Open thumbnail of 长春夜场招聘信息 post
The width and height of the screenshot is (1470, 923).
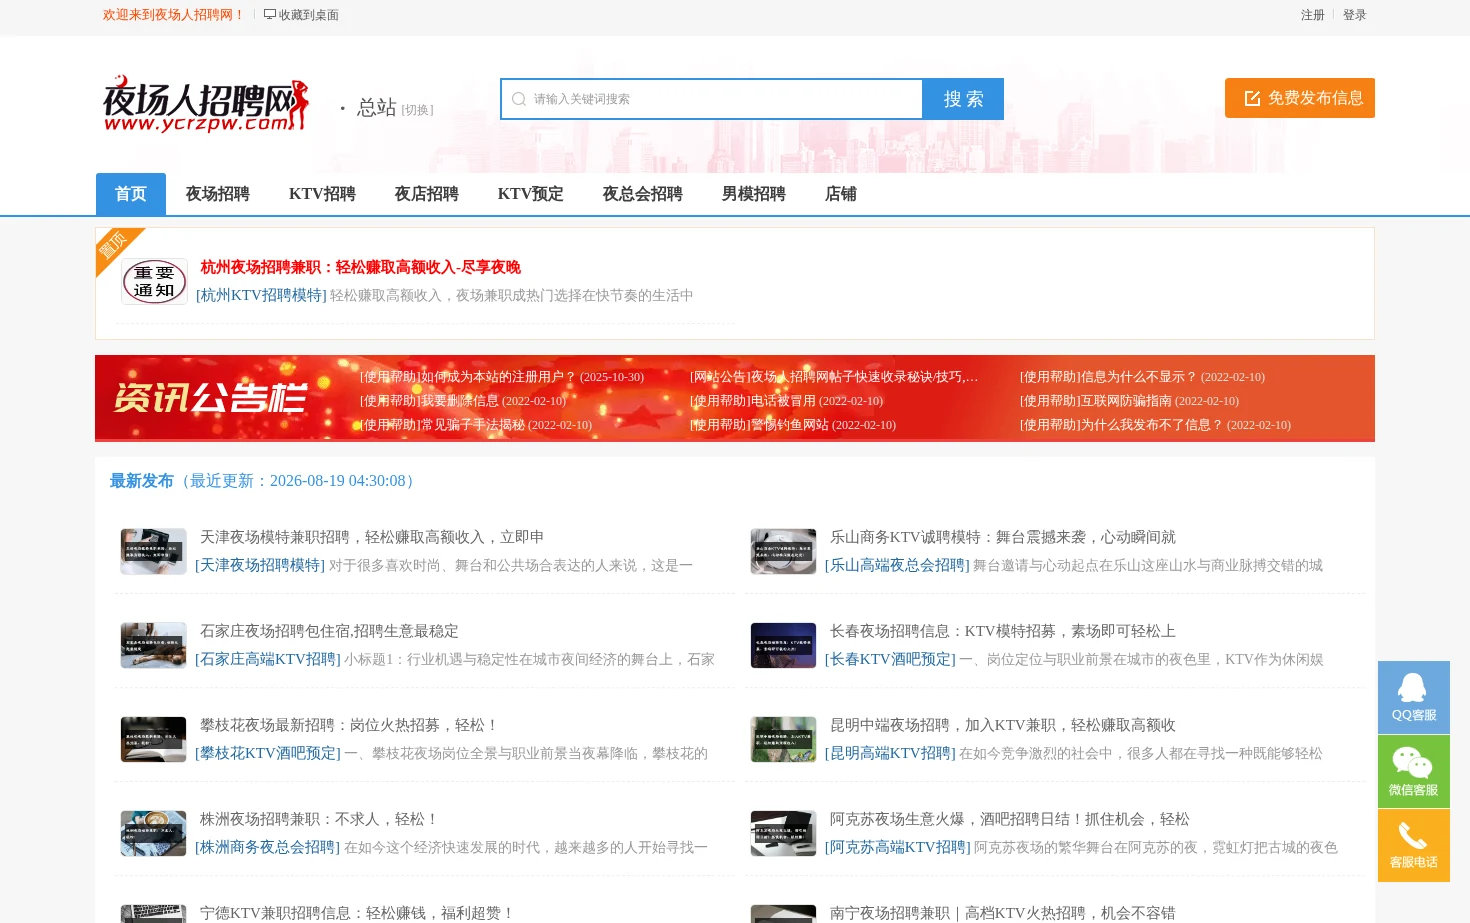783,645
